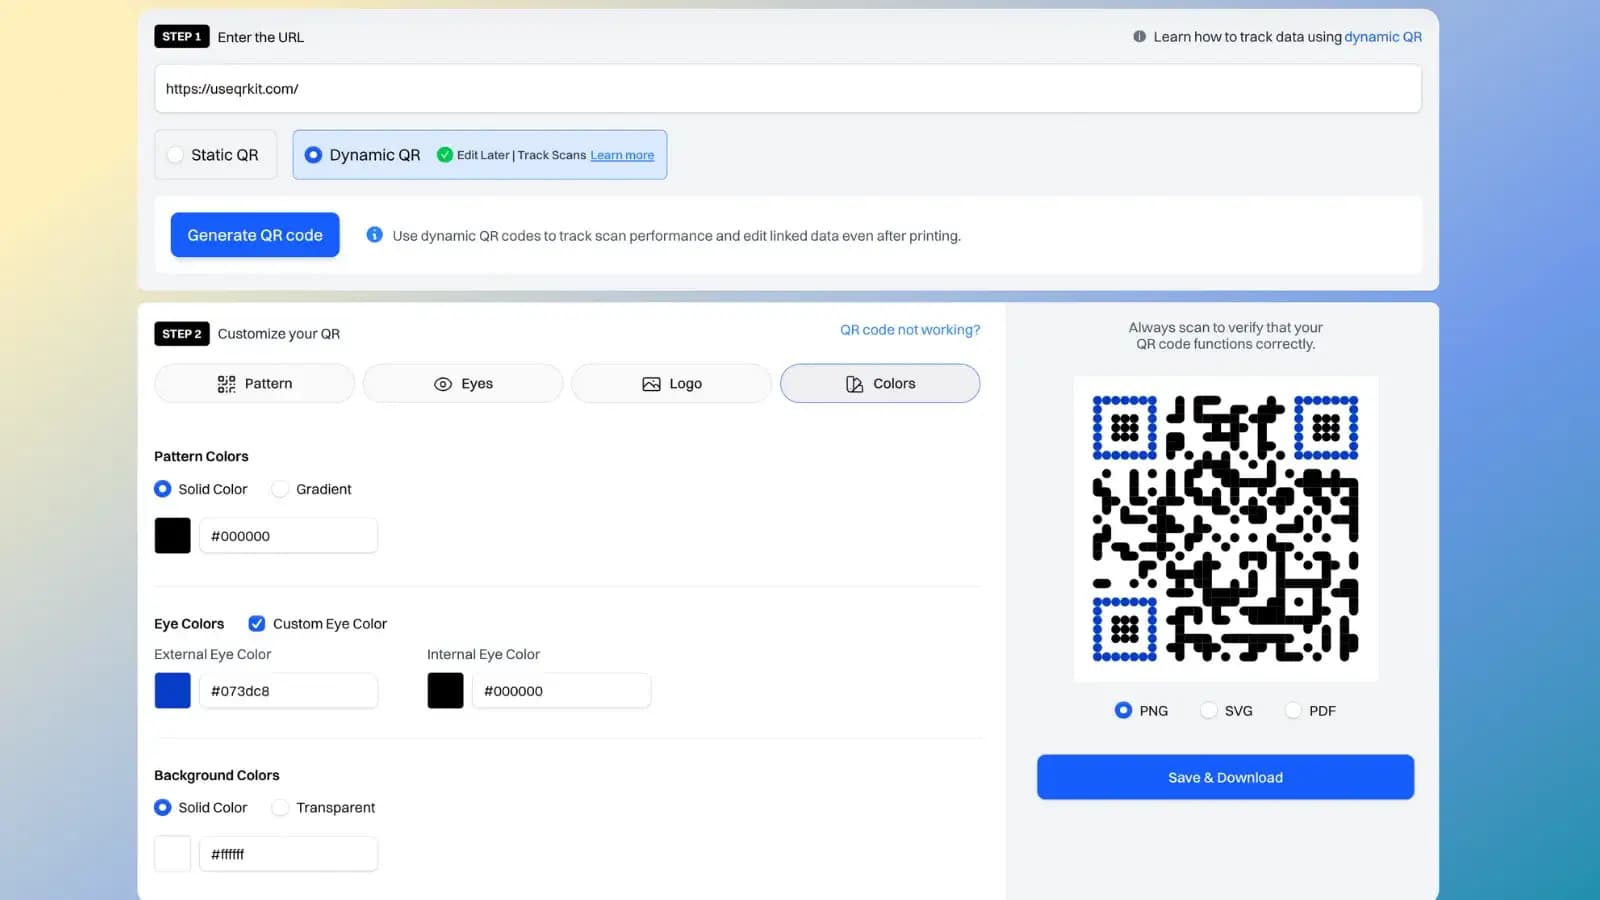Click Save & Download
Screen dimensions: 1600x900
pos(1225,777)
